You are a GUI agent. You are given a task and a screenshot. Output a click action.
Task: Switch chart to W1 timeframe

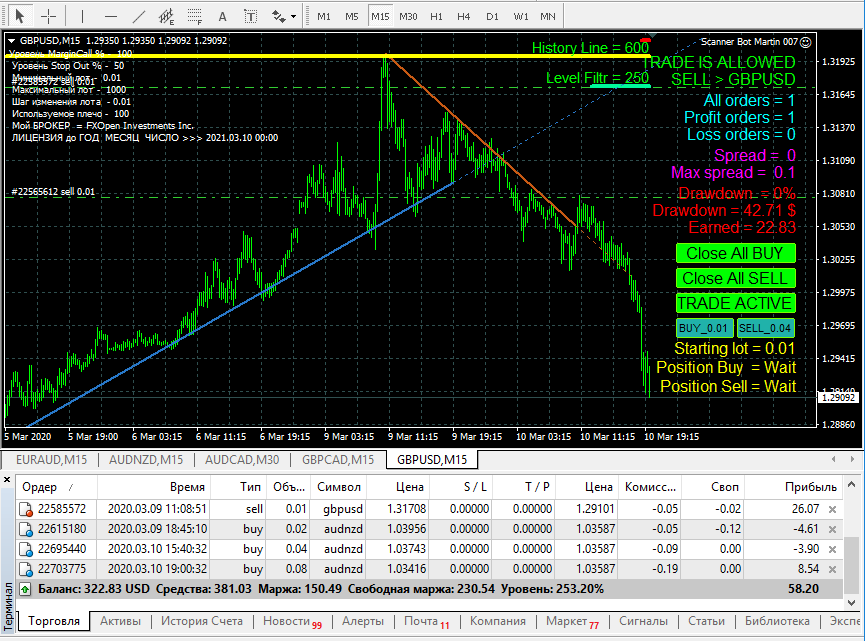point(521,17)
